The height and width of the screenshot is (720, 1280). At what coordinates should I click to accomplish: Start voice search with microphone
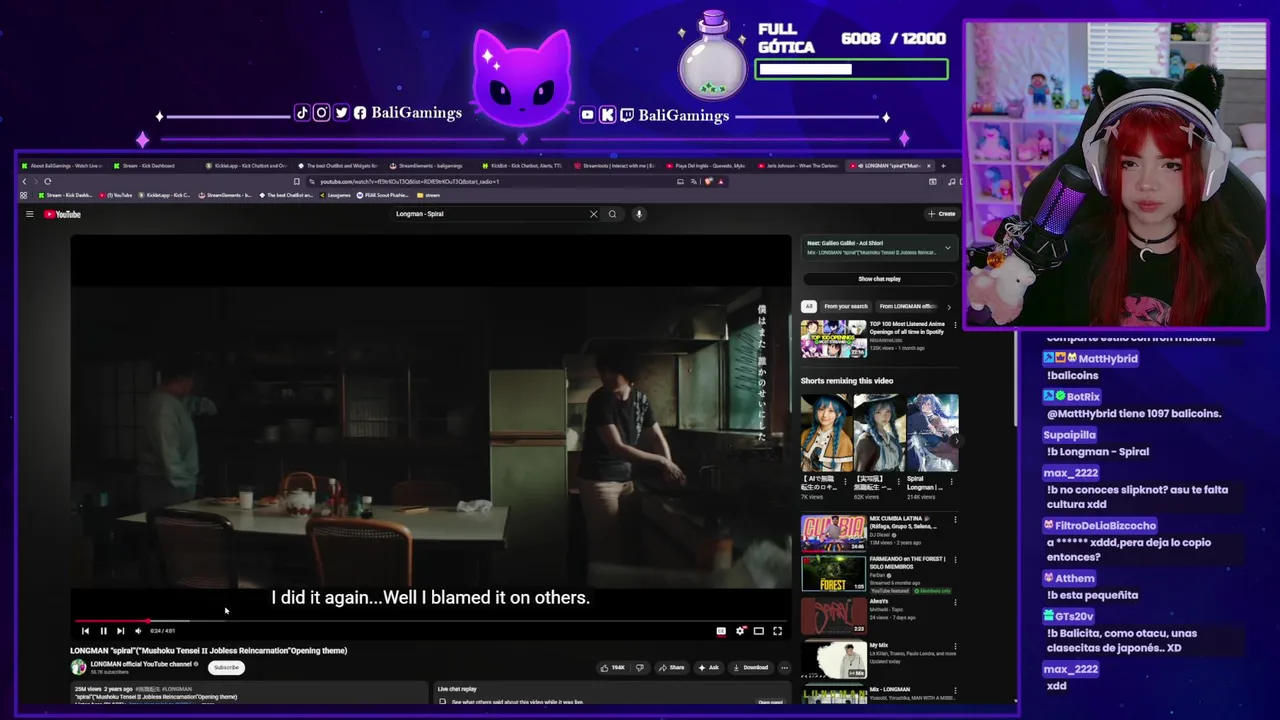coord(638,214)
